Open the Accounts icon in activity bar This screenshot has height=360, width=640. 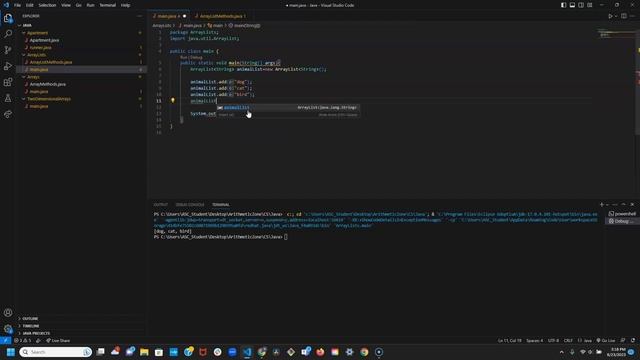point(8,313)
